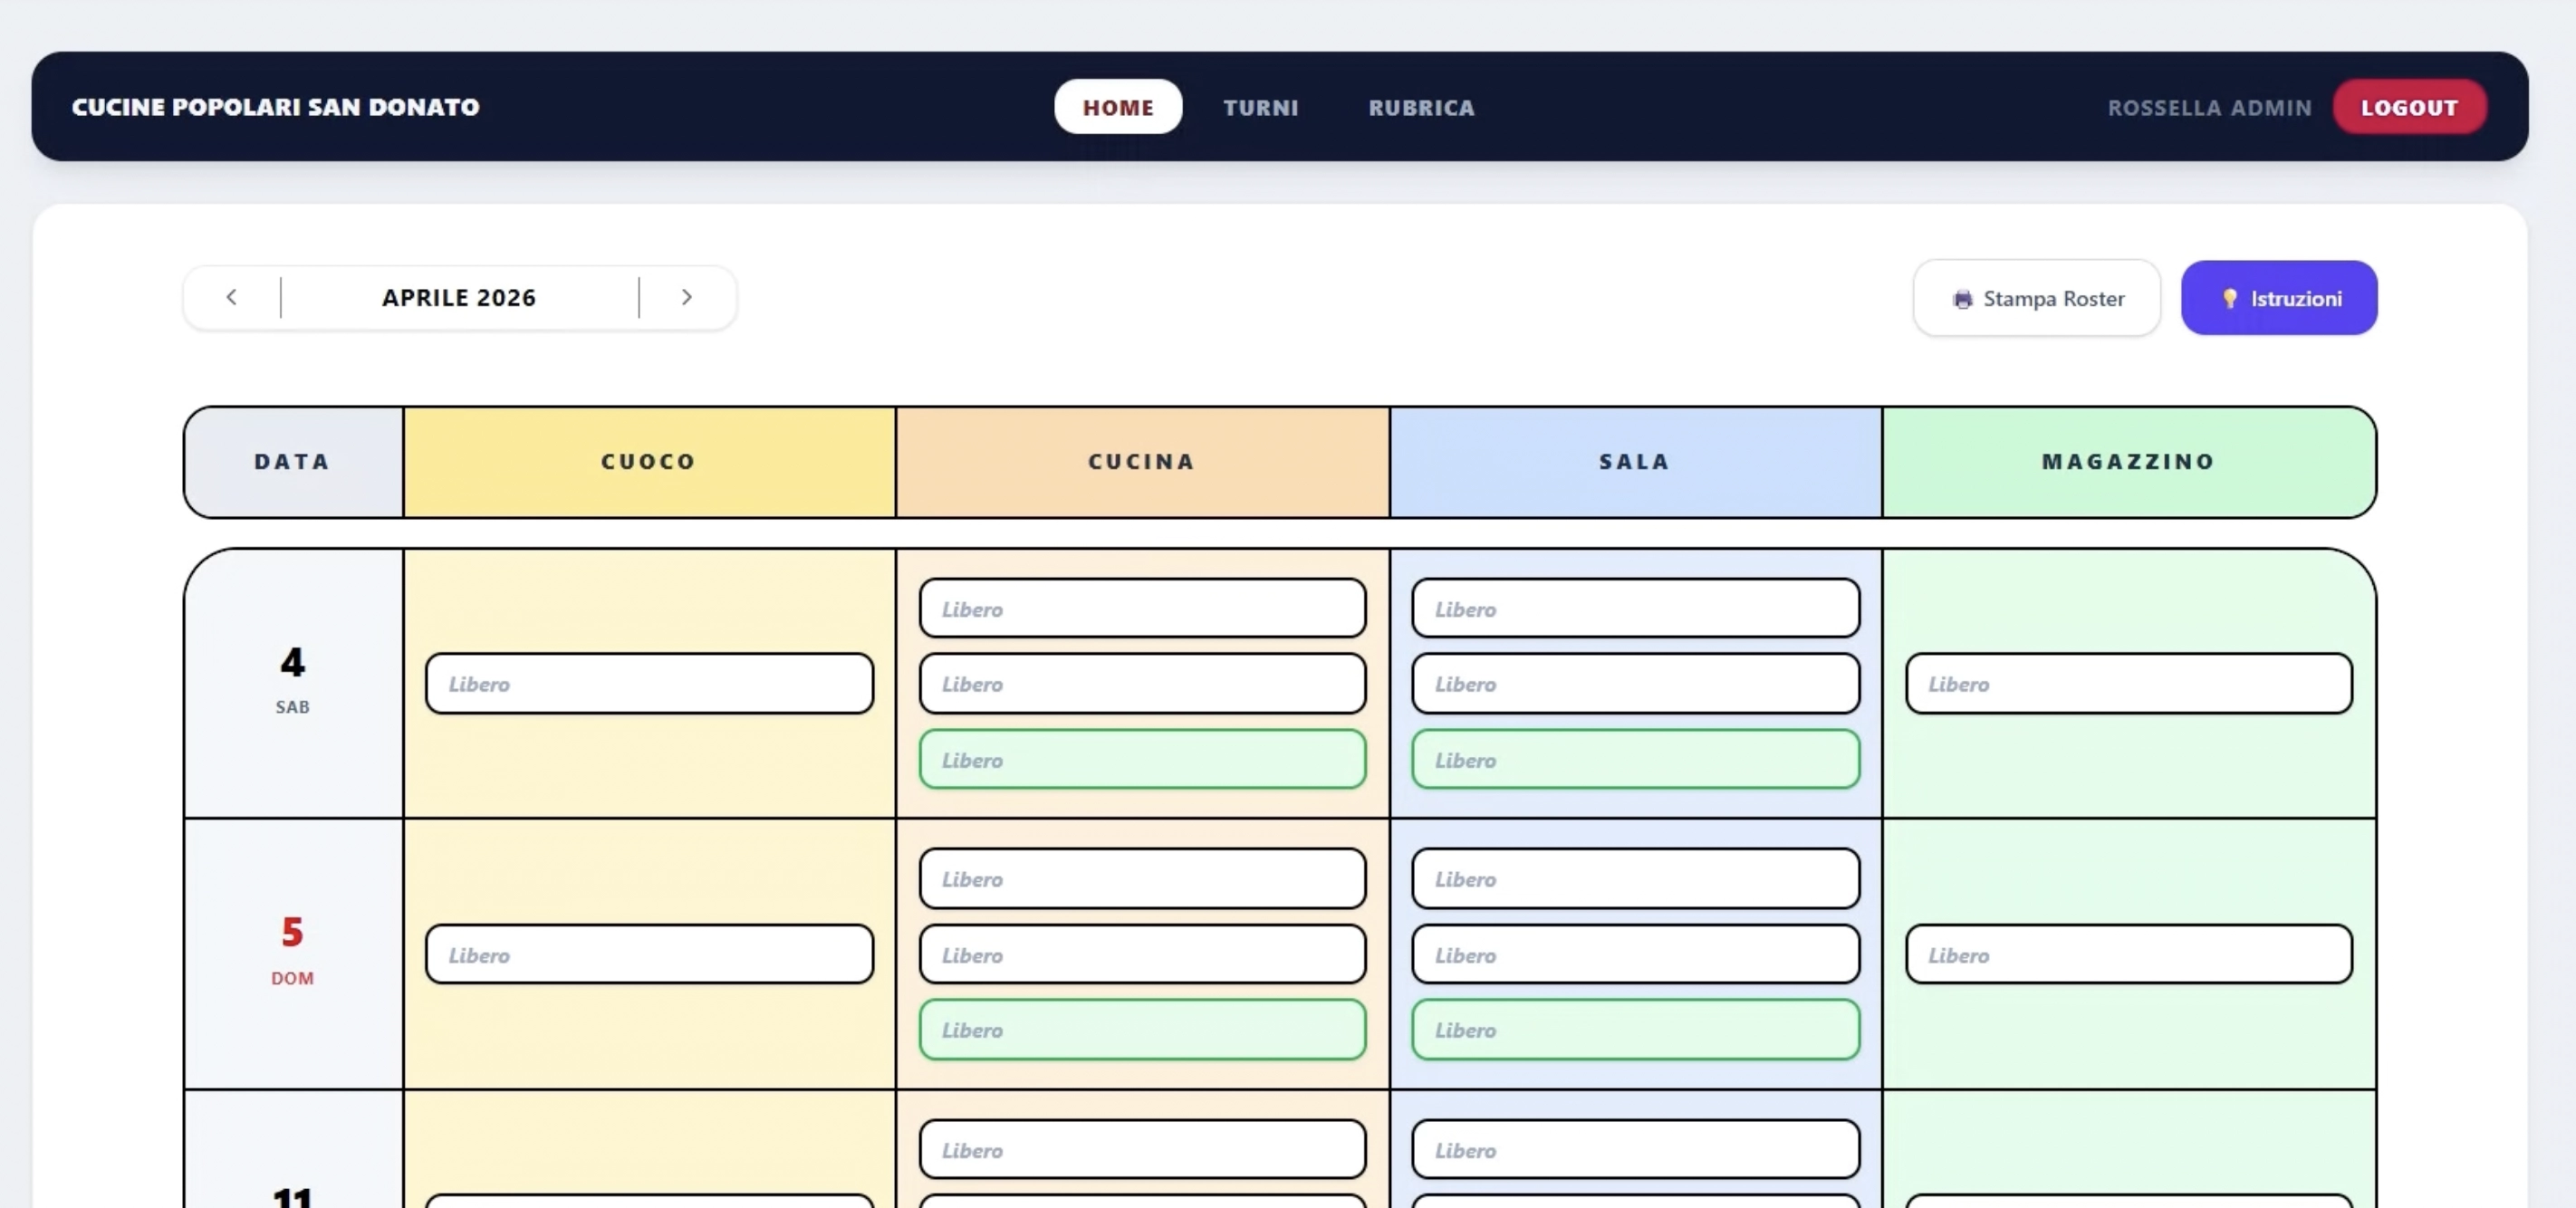Click the Logout button

click(2409, 107)
